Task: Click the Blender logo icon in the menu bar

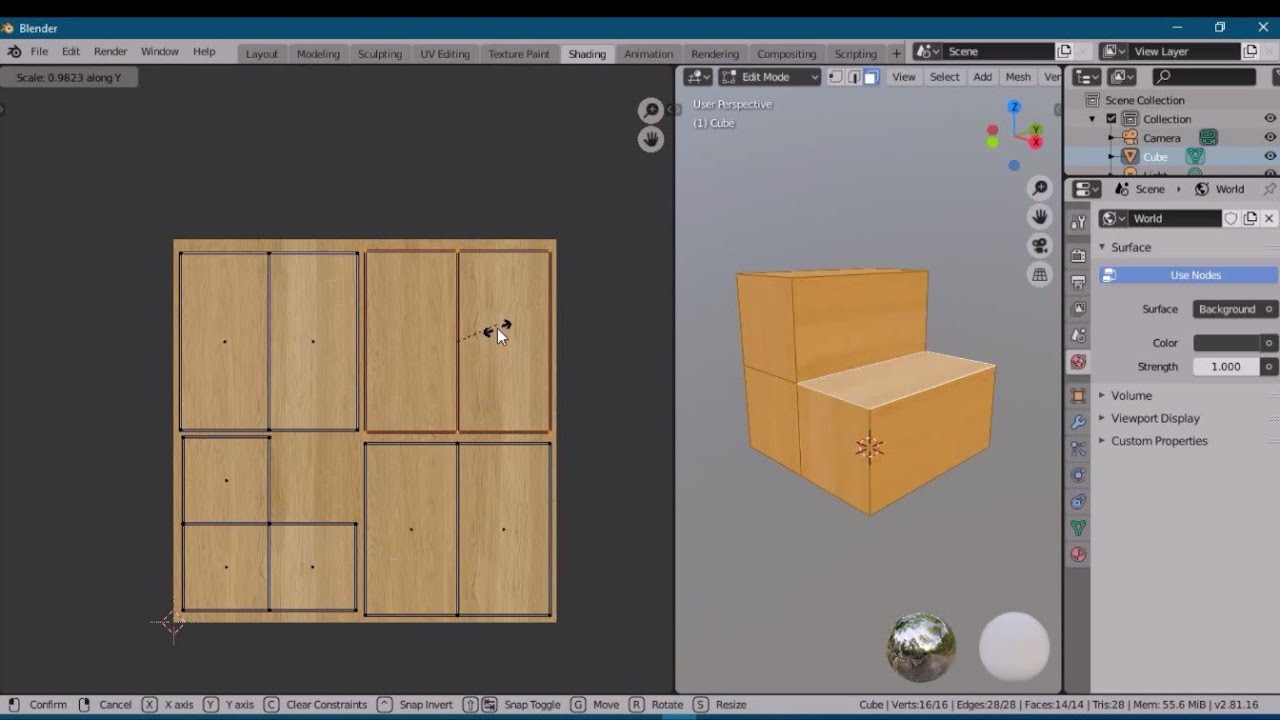Action: (x=14, y=52)
